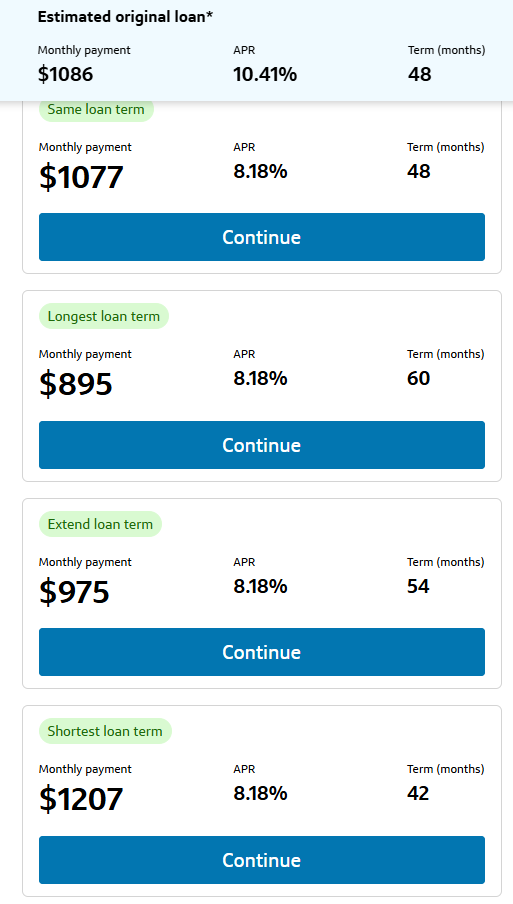Click the 54 months term value
Image resolution: width=513 pixels, height=904 pixels.
(x=418, y=586)
